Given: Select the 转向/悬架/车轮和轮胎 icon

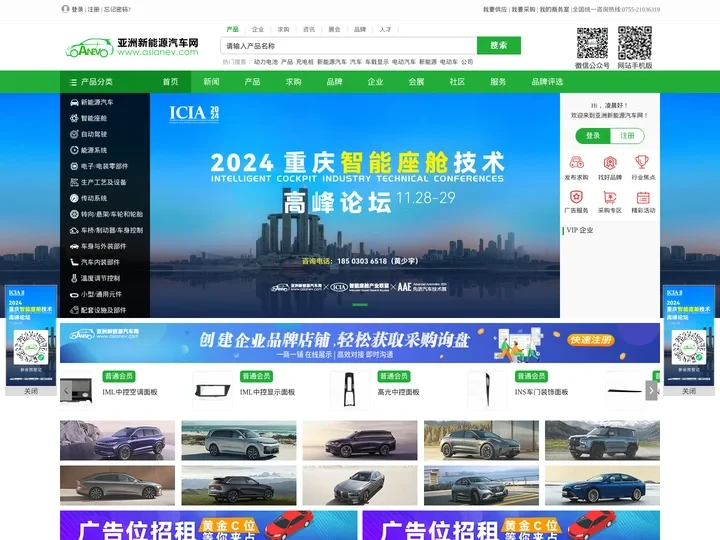Looking at the screenshot, I should 74,214.
